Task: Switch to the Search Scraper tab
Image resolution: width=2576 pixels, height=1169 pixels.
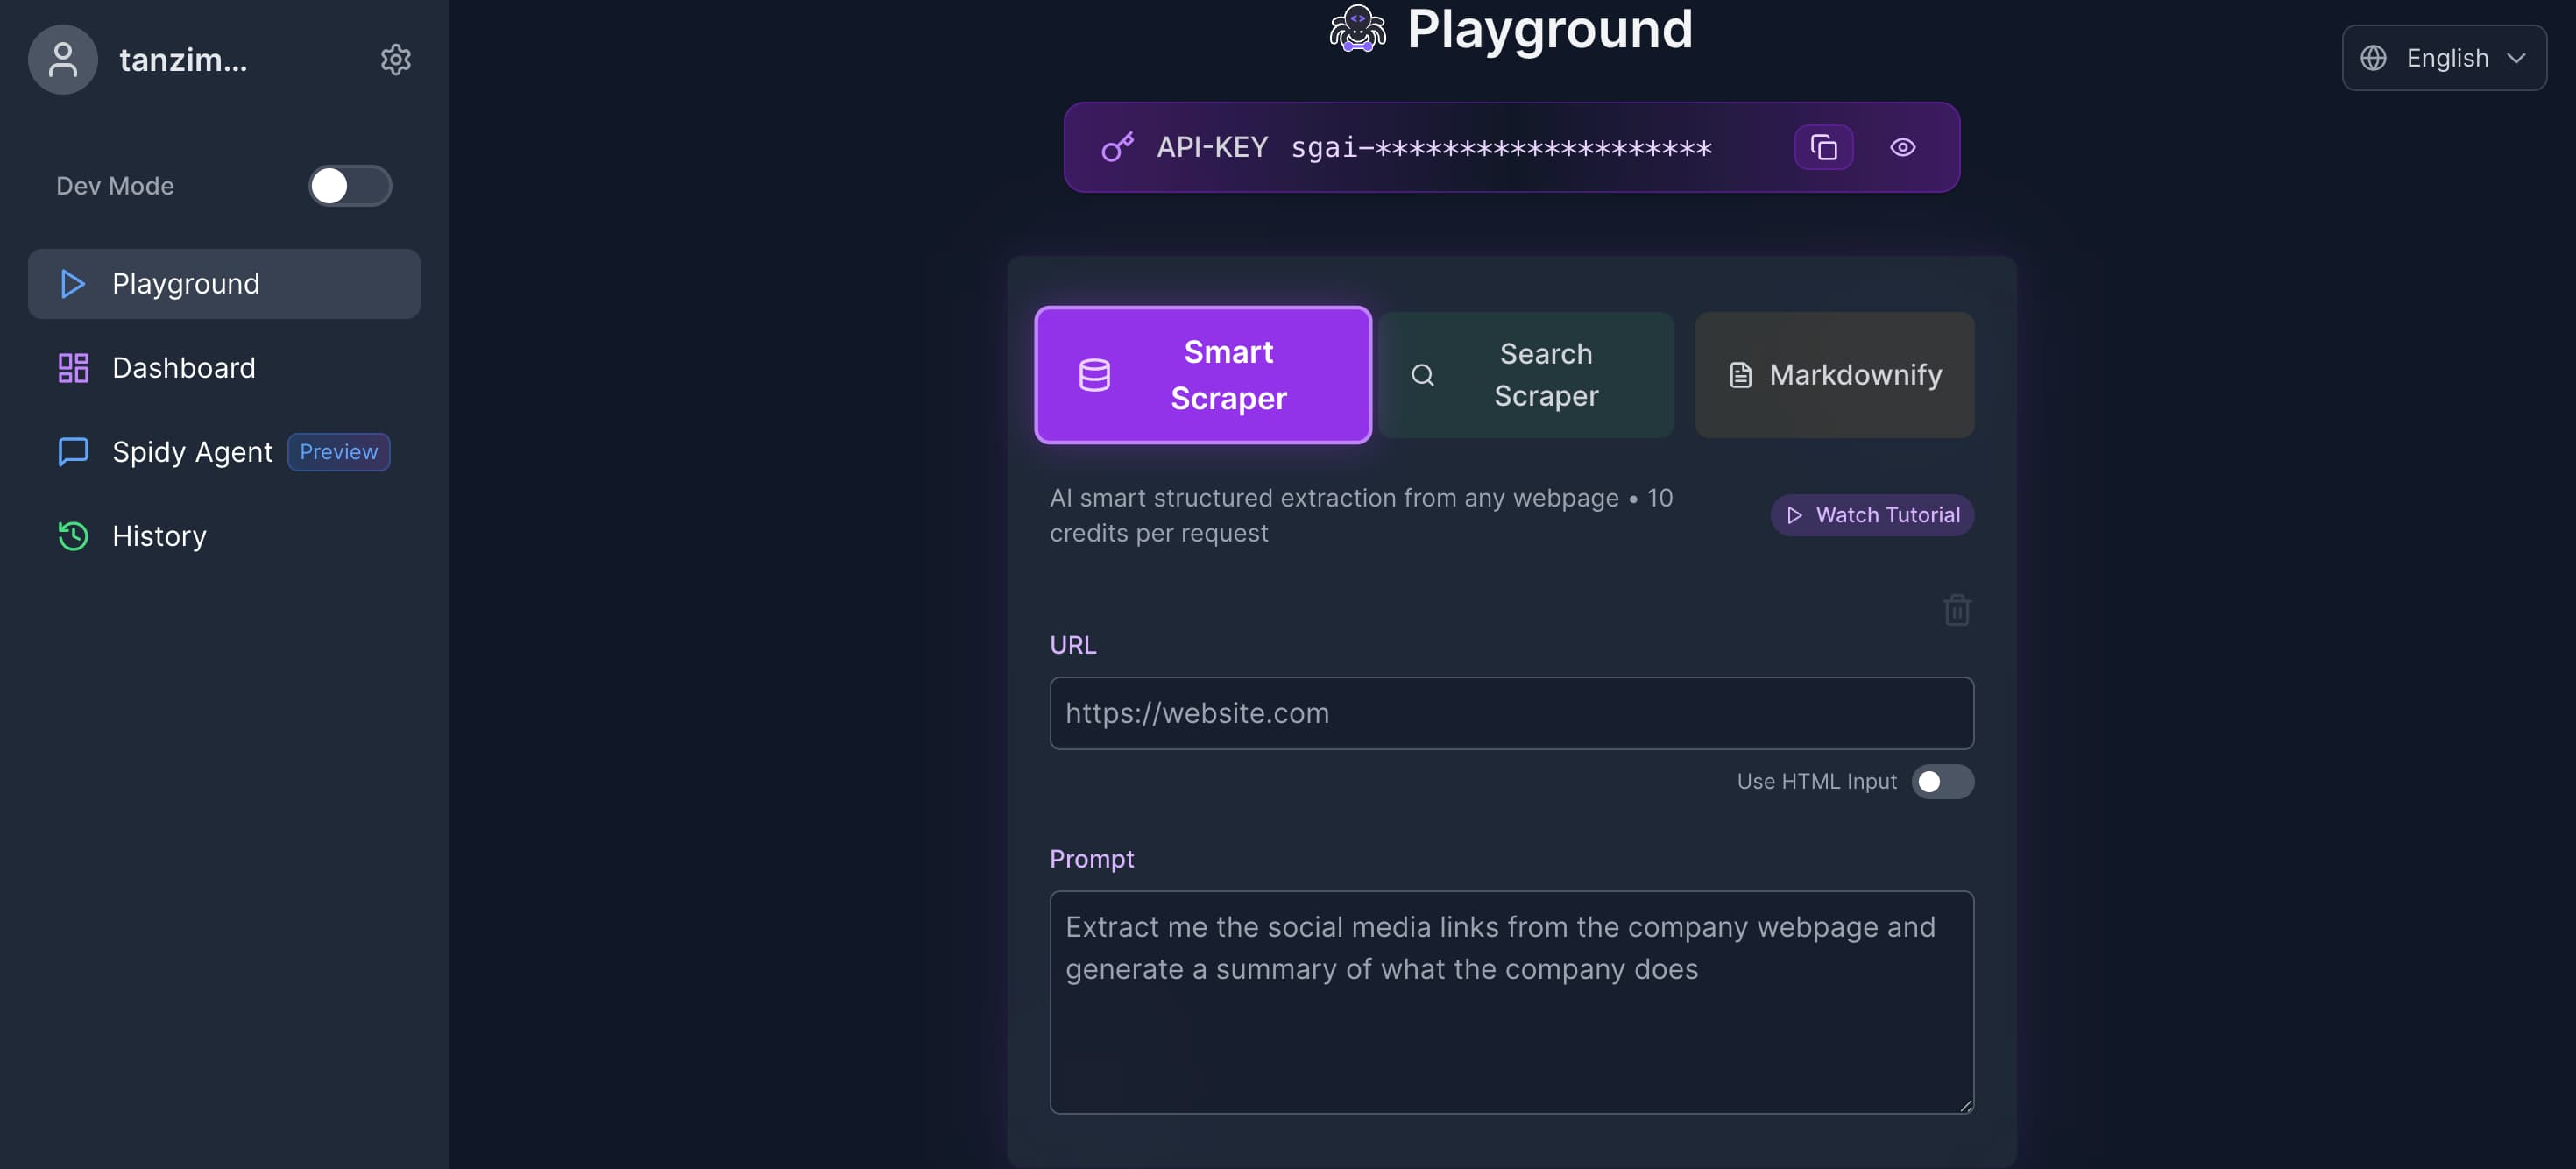Action: coord(1526,375)
